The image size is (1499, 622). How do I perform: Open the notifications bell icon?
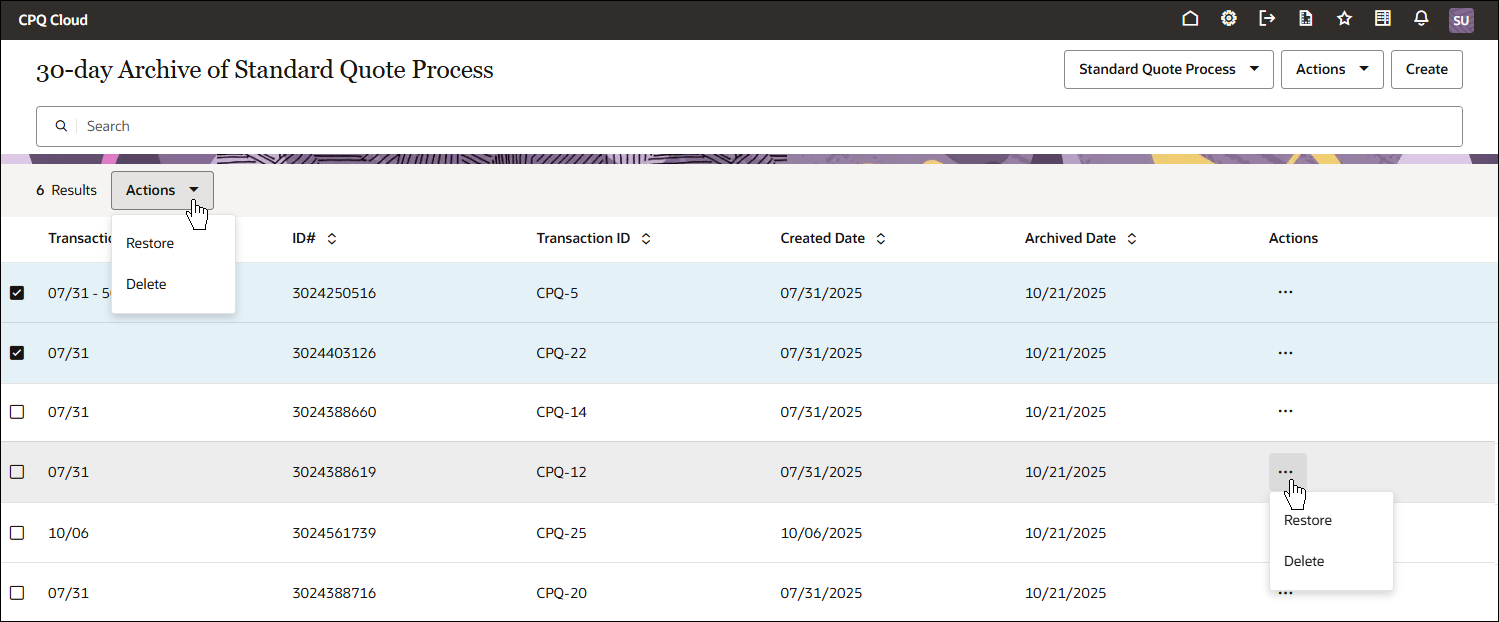[1421, 18]
